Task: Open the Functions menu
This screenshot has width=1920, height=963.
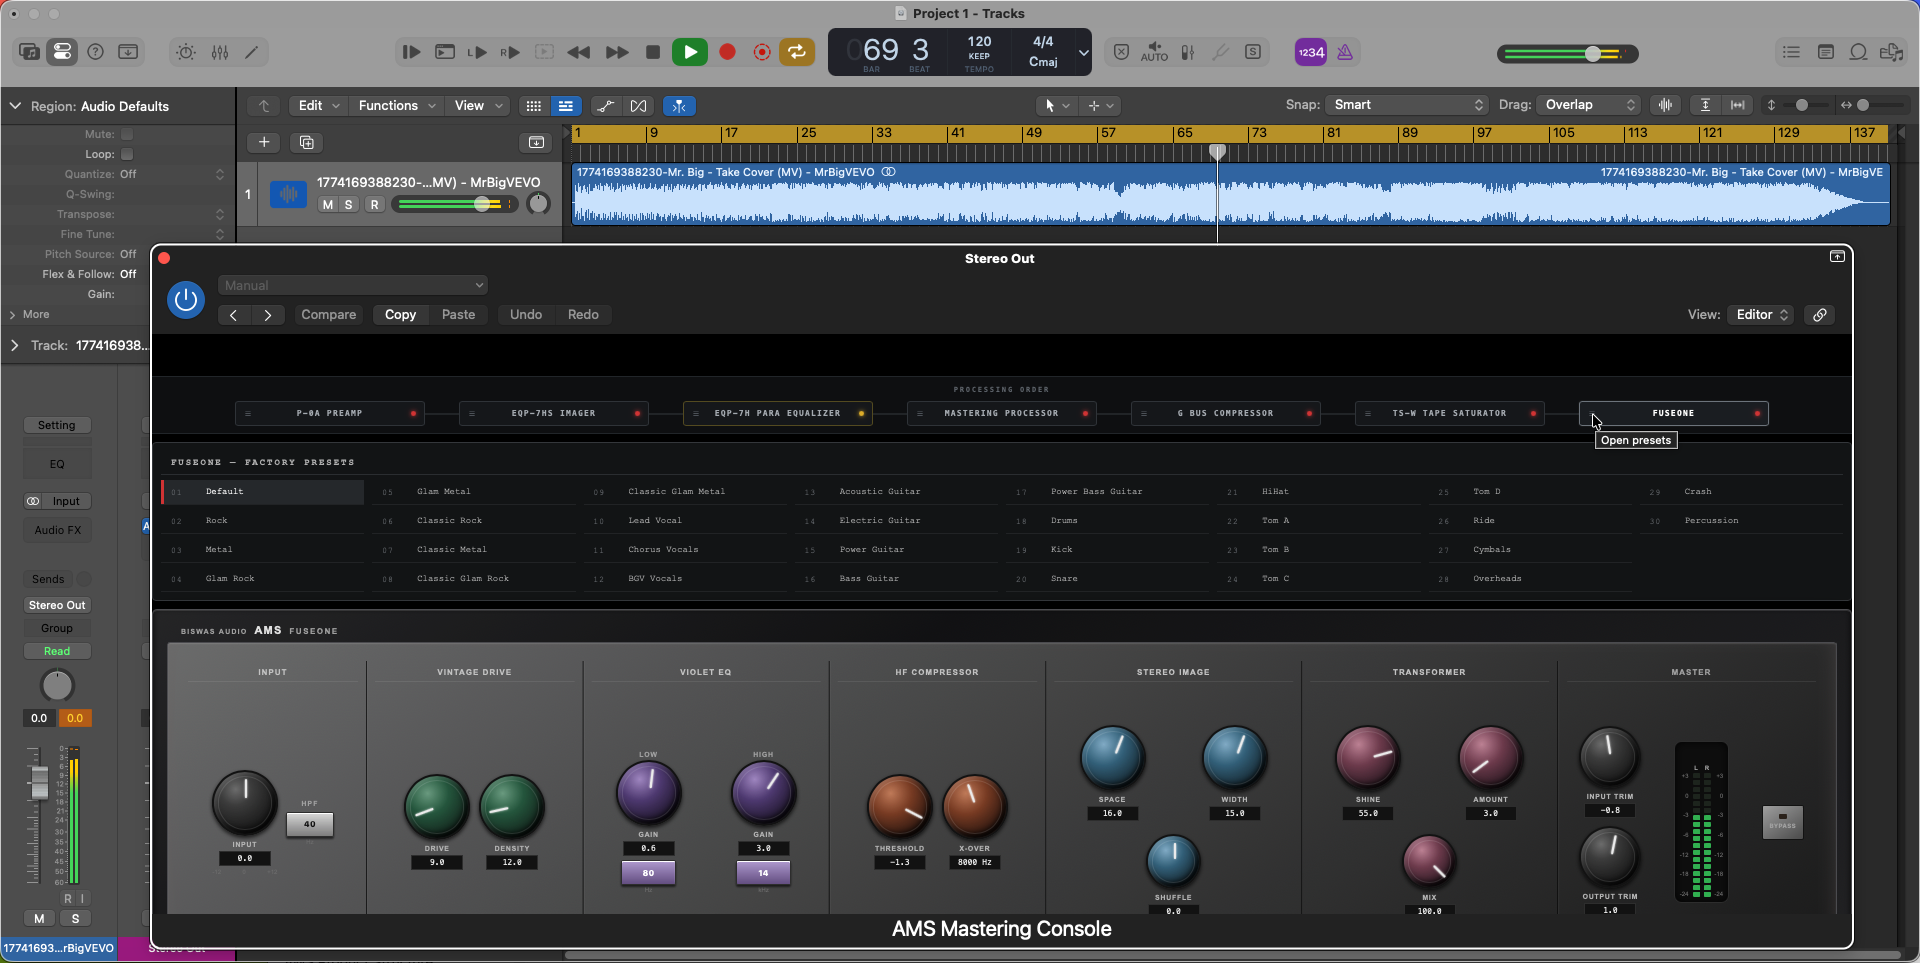Action: [x=397, y=105]
